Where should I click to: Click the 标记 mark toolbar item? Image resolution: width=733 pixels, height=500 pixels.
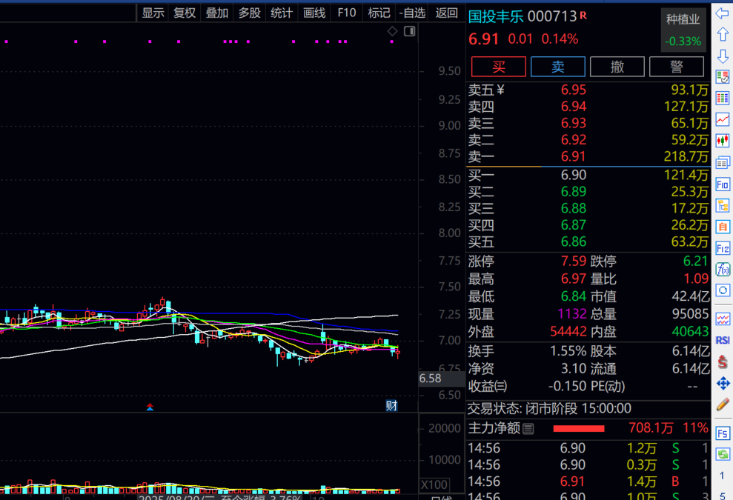(379, 13)
